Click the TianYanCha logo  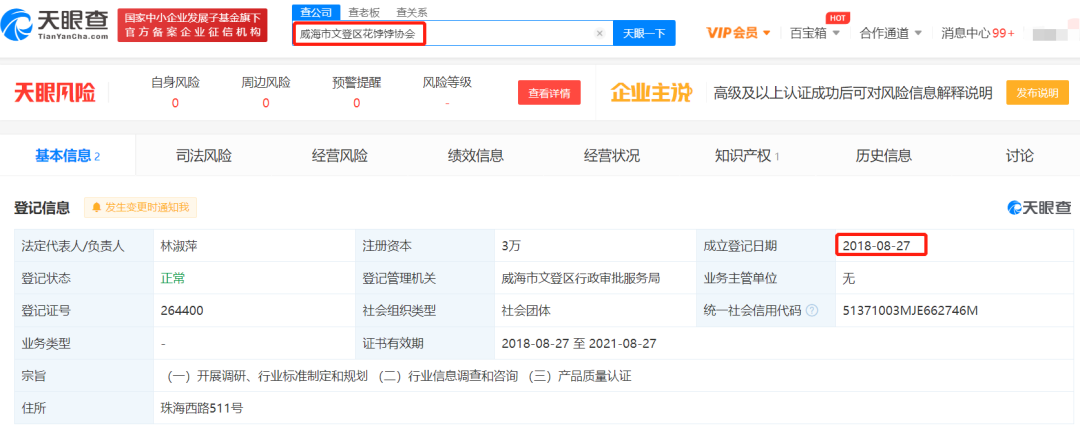click(55, 26)
